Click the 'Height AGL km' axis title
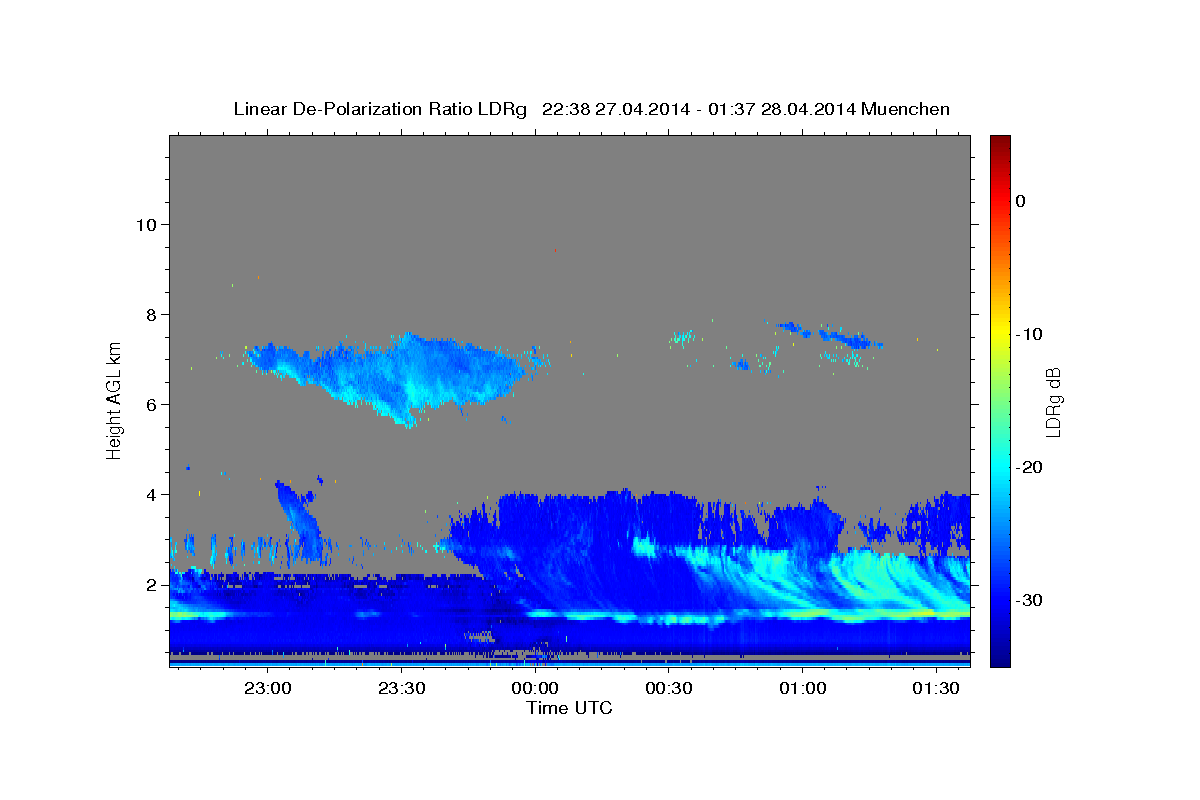 tap(115, 399)
